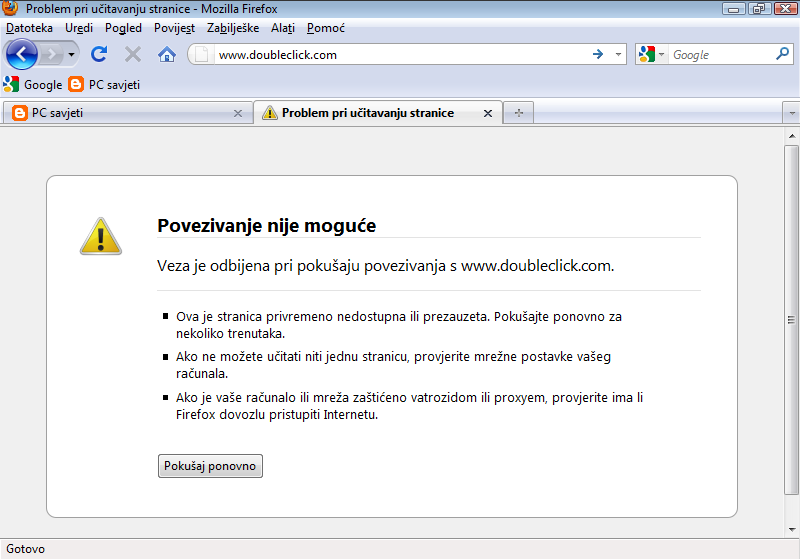Screen dimensions: 800x560
Task: Select the Problem pri učitavanju stranice tab
Action: [378, 113]
